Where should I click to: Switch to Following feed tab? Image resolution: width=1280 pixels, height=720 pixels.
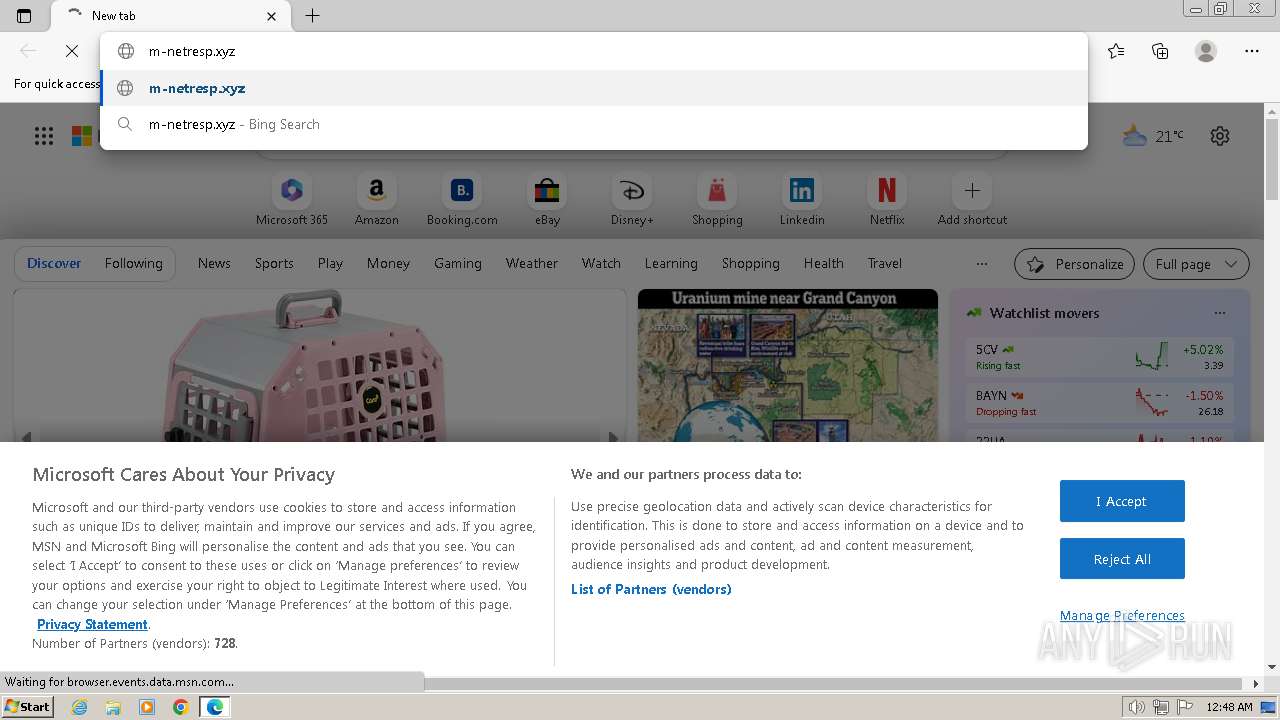pos(133,263)
